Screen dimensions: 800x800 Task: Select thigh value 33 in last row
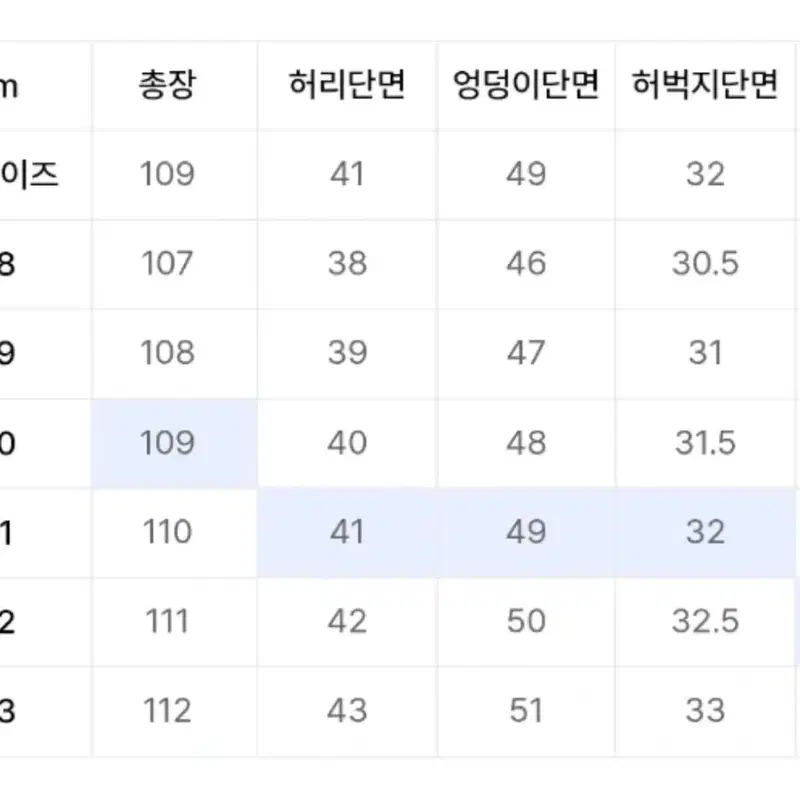(x=705, y=711)
